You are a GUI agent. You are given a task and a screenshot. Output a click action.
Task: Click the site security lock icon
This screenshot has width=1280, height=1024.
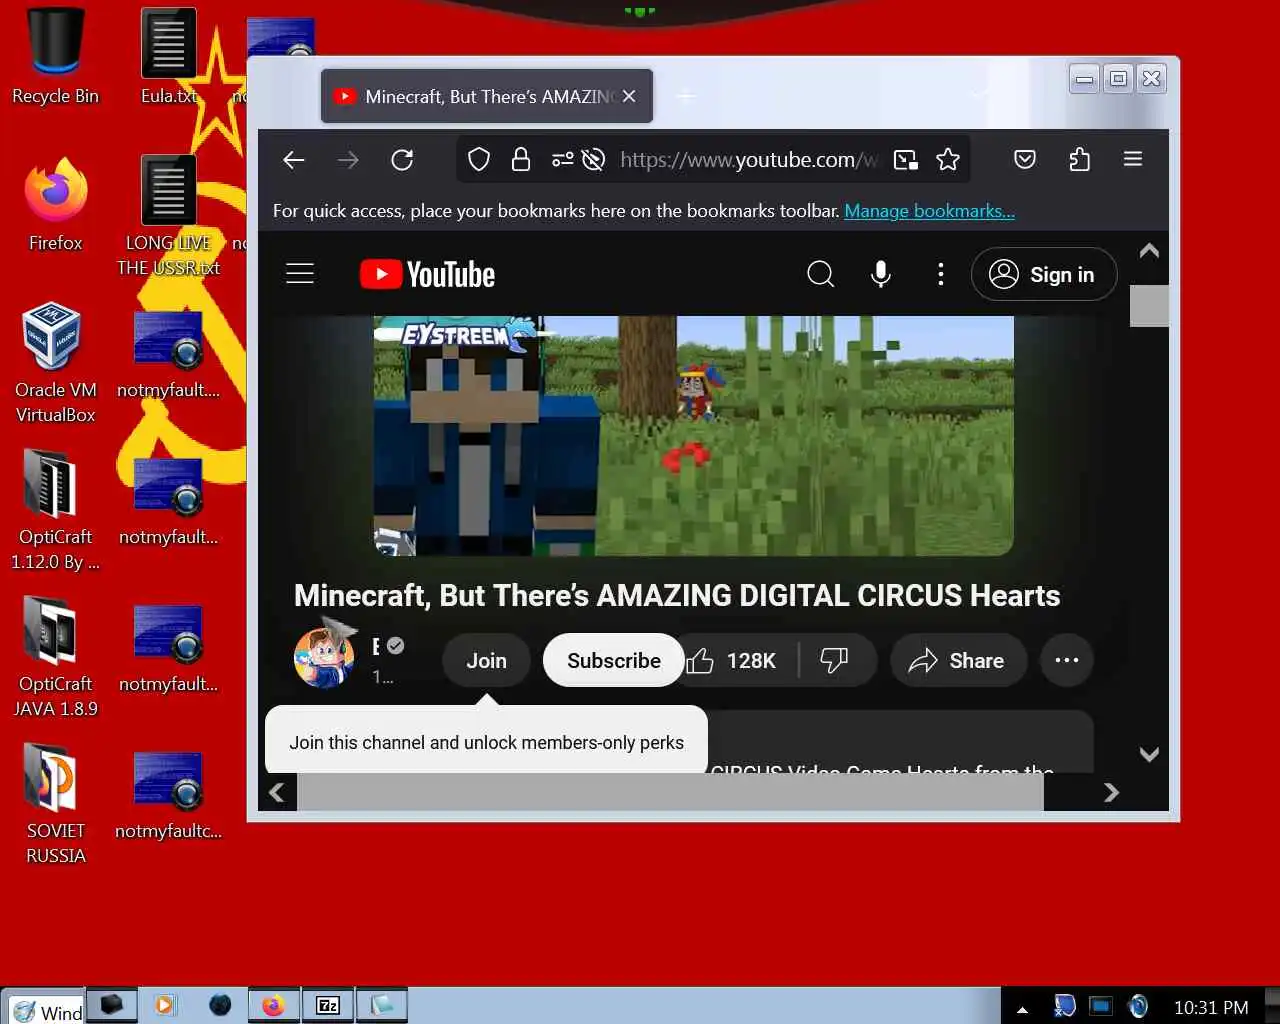[x=521, y=160]
